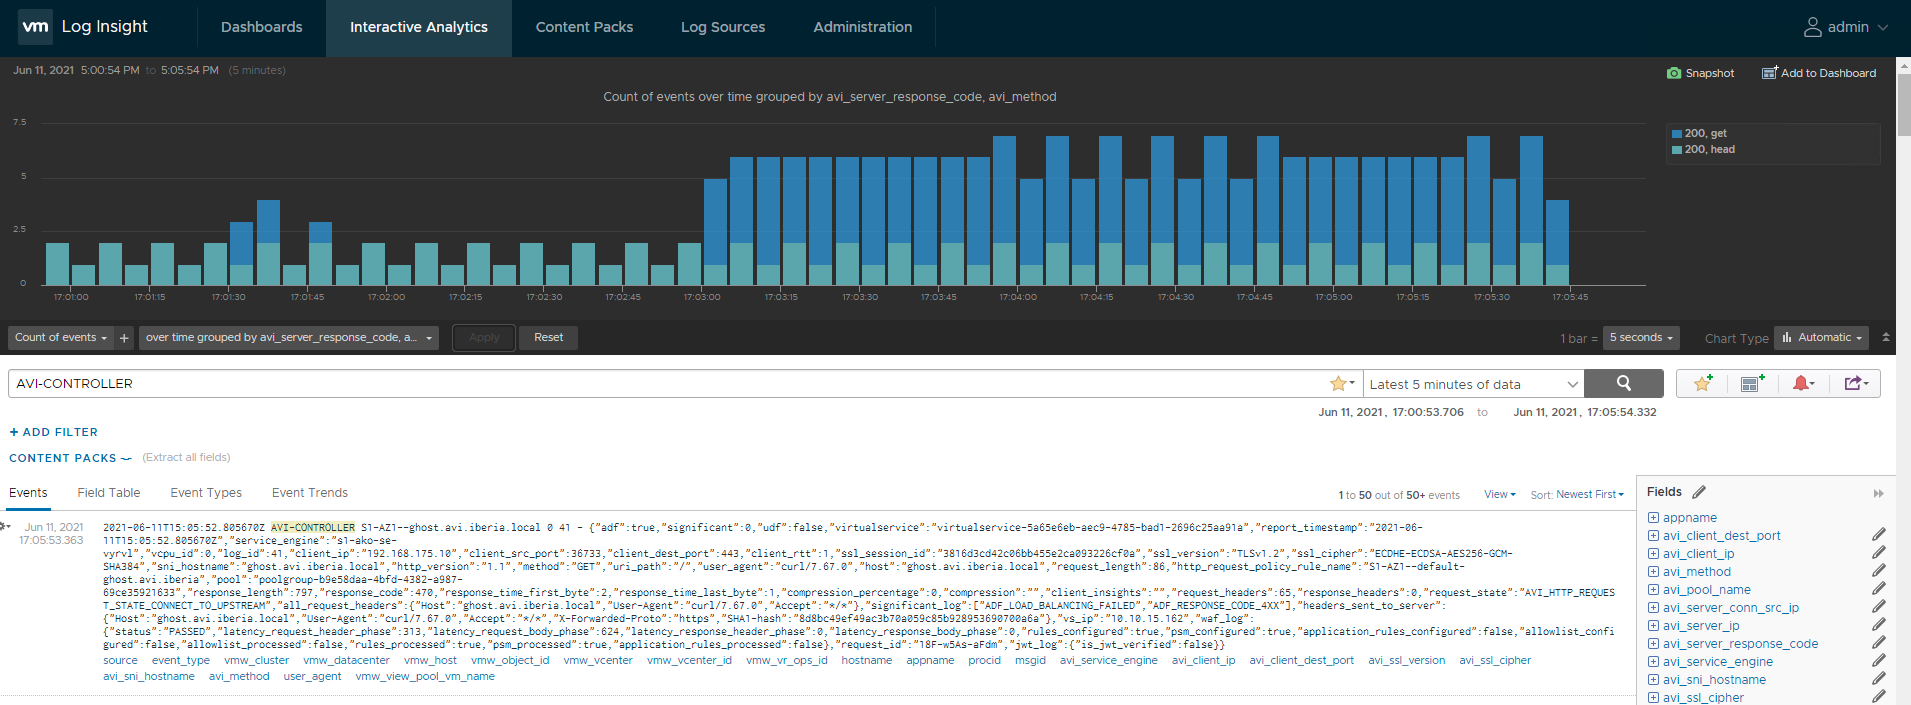Click the vm Log Insight logo
Image resolution: width=1911 pixels, height=705 pixels.
pyautogui.click(x=84, y=27)
